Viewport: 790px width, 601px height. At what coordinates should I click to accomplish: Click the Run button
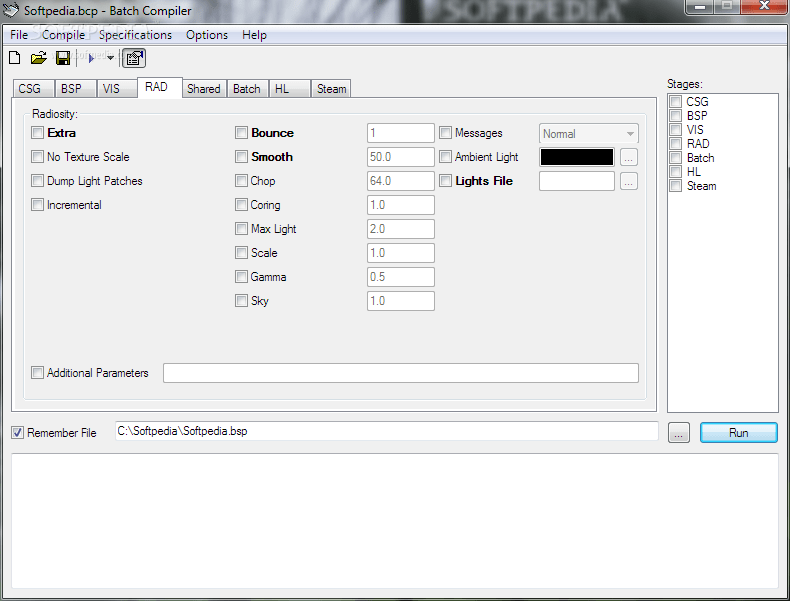pos(739,433)
